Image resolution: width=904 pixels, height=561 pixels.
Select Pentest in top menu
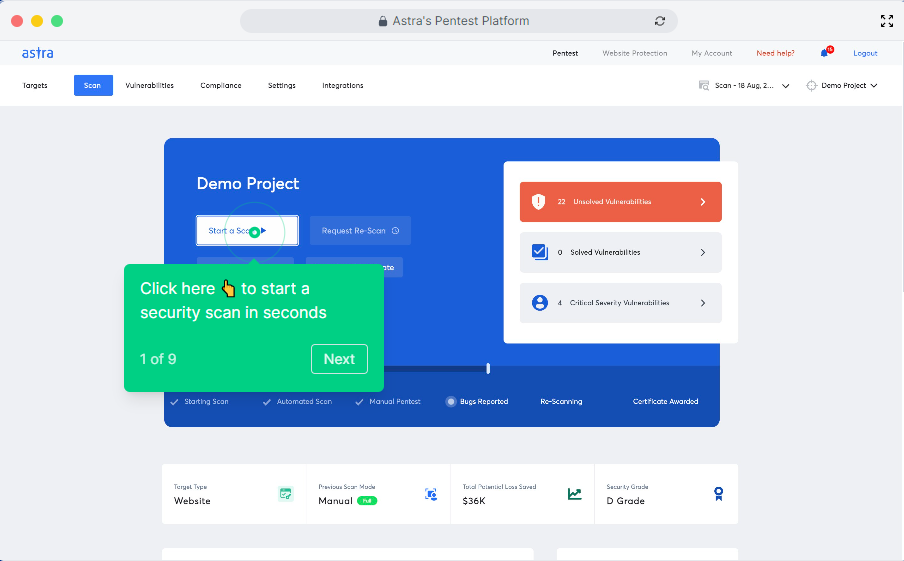tap(565, 53)
